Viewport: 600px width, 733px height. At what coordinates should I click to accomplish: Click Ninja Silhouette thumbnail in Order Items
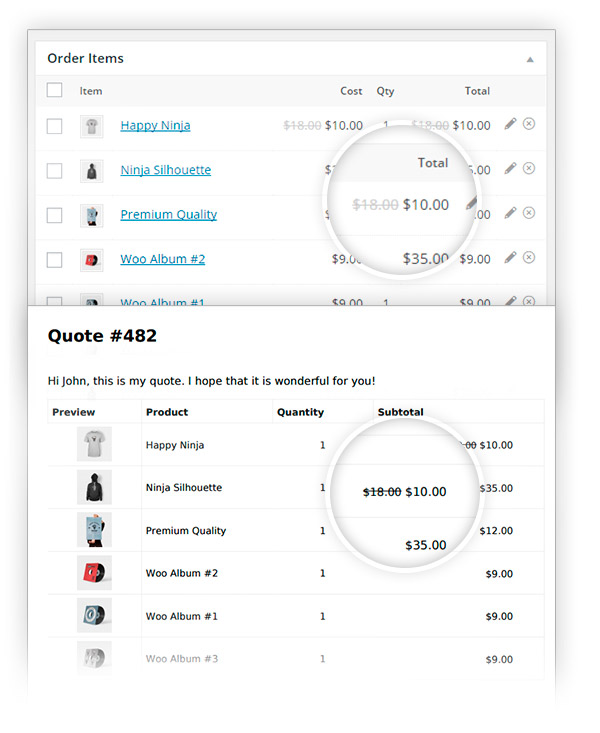click(x=92, y=171)
